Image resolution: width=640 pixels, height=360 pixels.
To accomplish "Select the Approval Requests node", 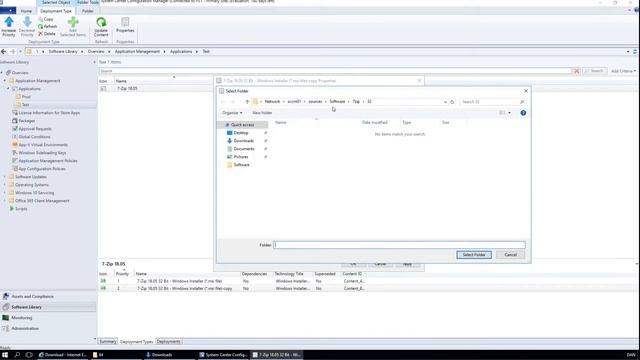I will click(35, 129).
